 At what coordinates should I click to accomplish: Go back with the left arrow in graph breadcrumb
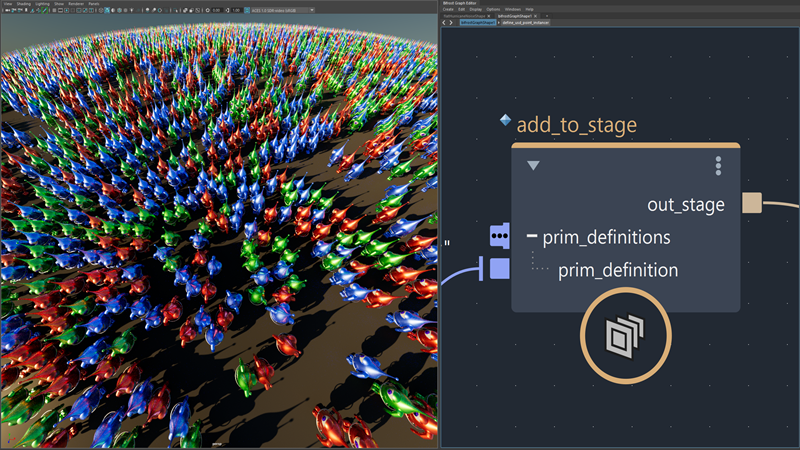point(446,22)
